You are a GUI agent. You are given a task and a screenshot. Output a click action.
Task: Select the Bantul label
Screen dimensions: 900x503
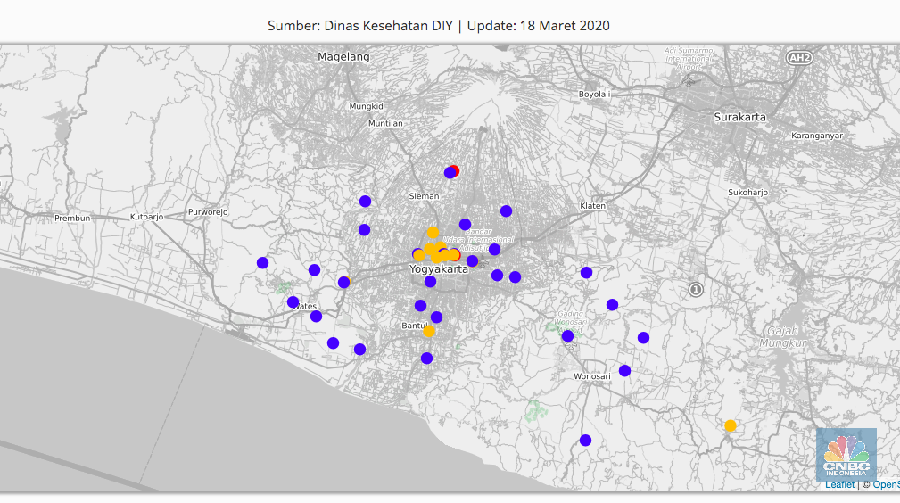[x=413, y=325]
